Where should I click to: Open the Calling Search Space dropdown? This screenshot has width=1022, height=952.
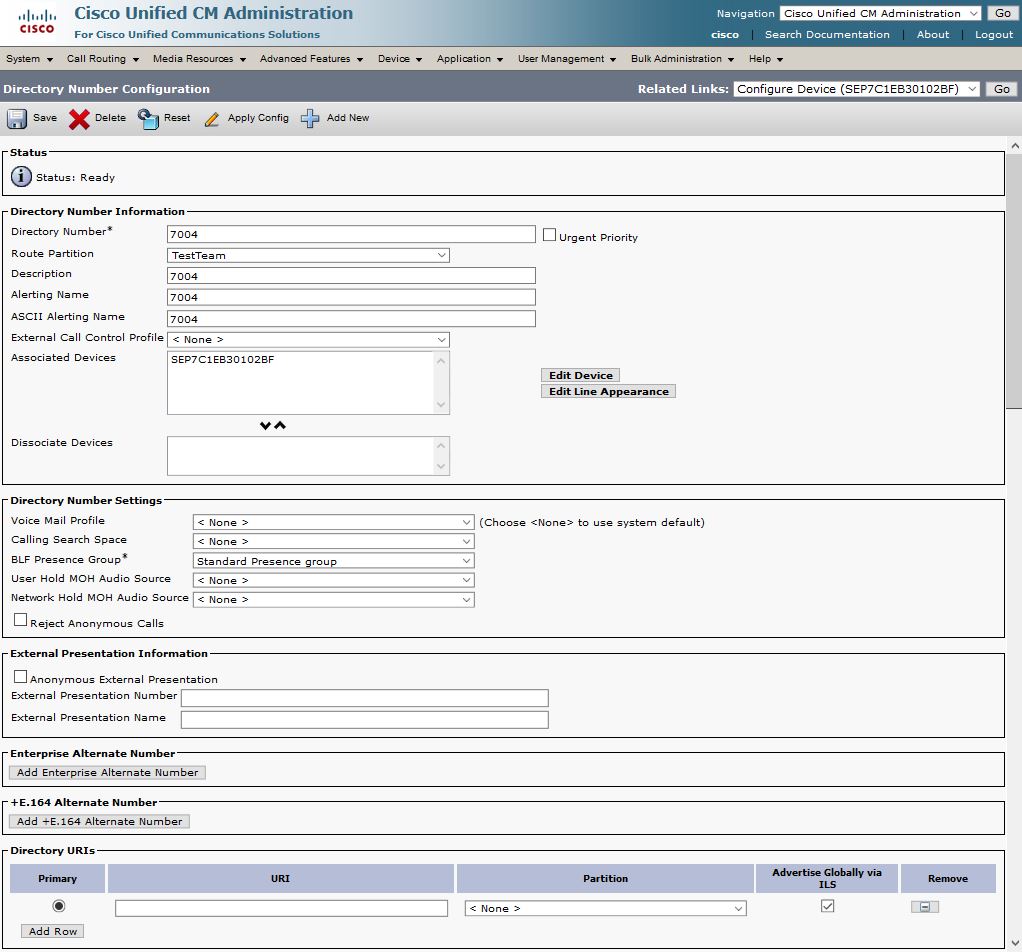point(333,541)
